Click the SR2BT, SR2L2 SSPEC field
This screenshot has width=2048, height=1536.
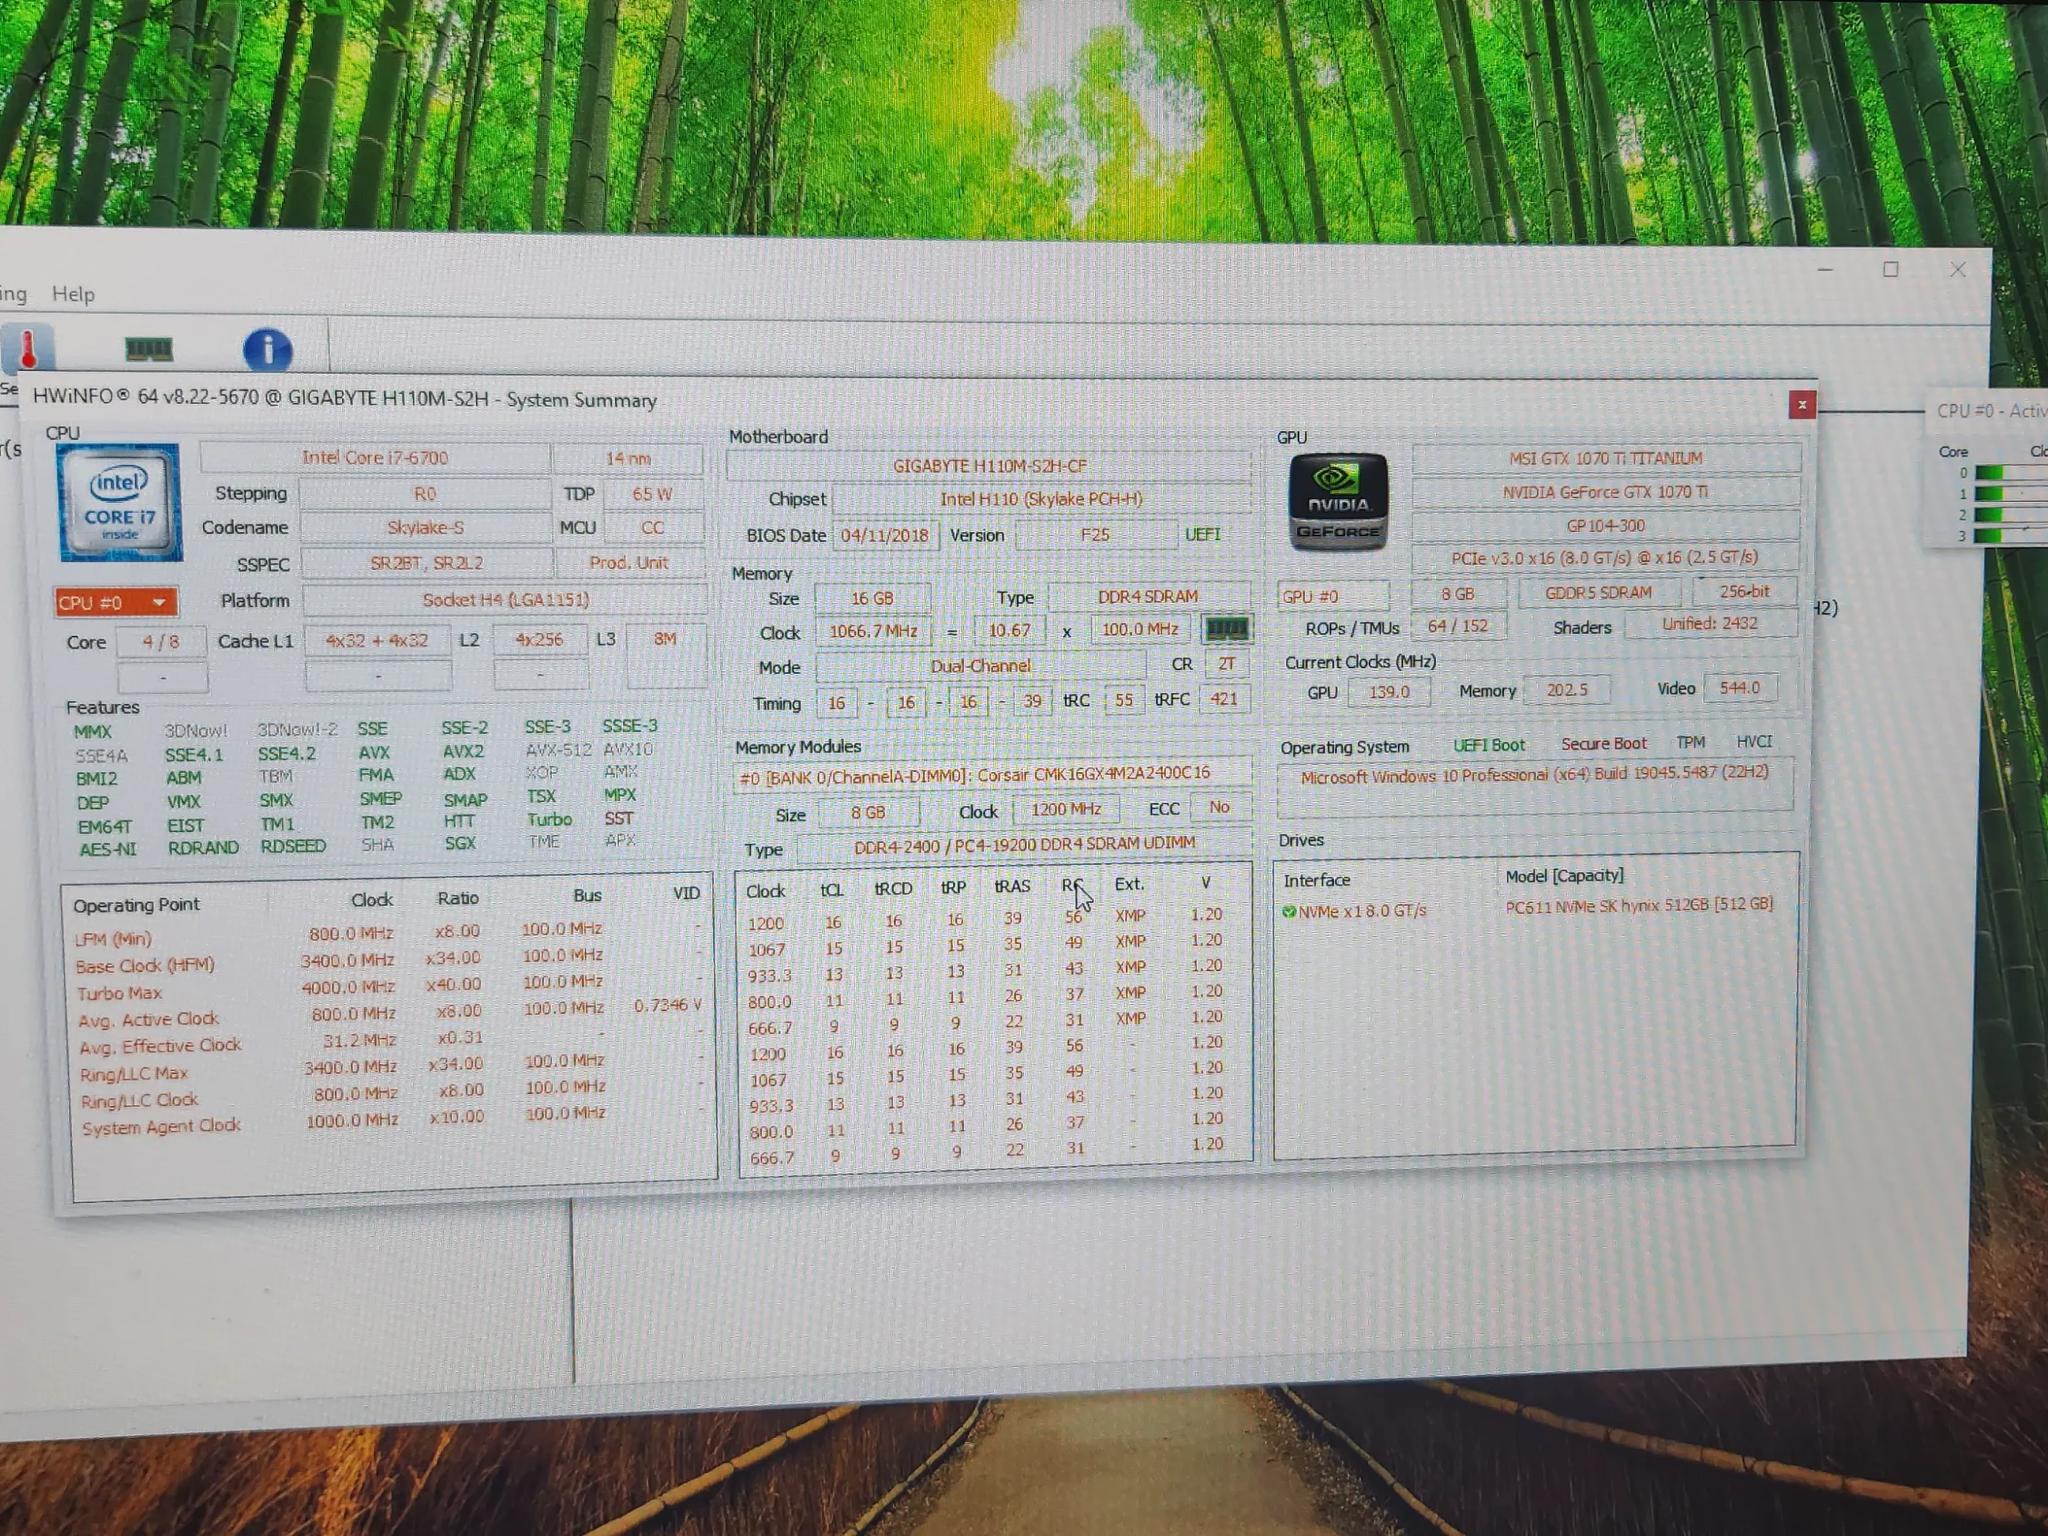point(426,563)
